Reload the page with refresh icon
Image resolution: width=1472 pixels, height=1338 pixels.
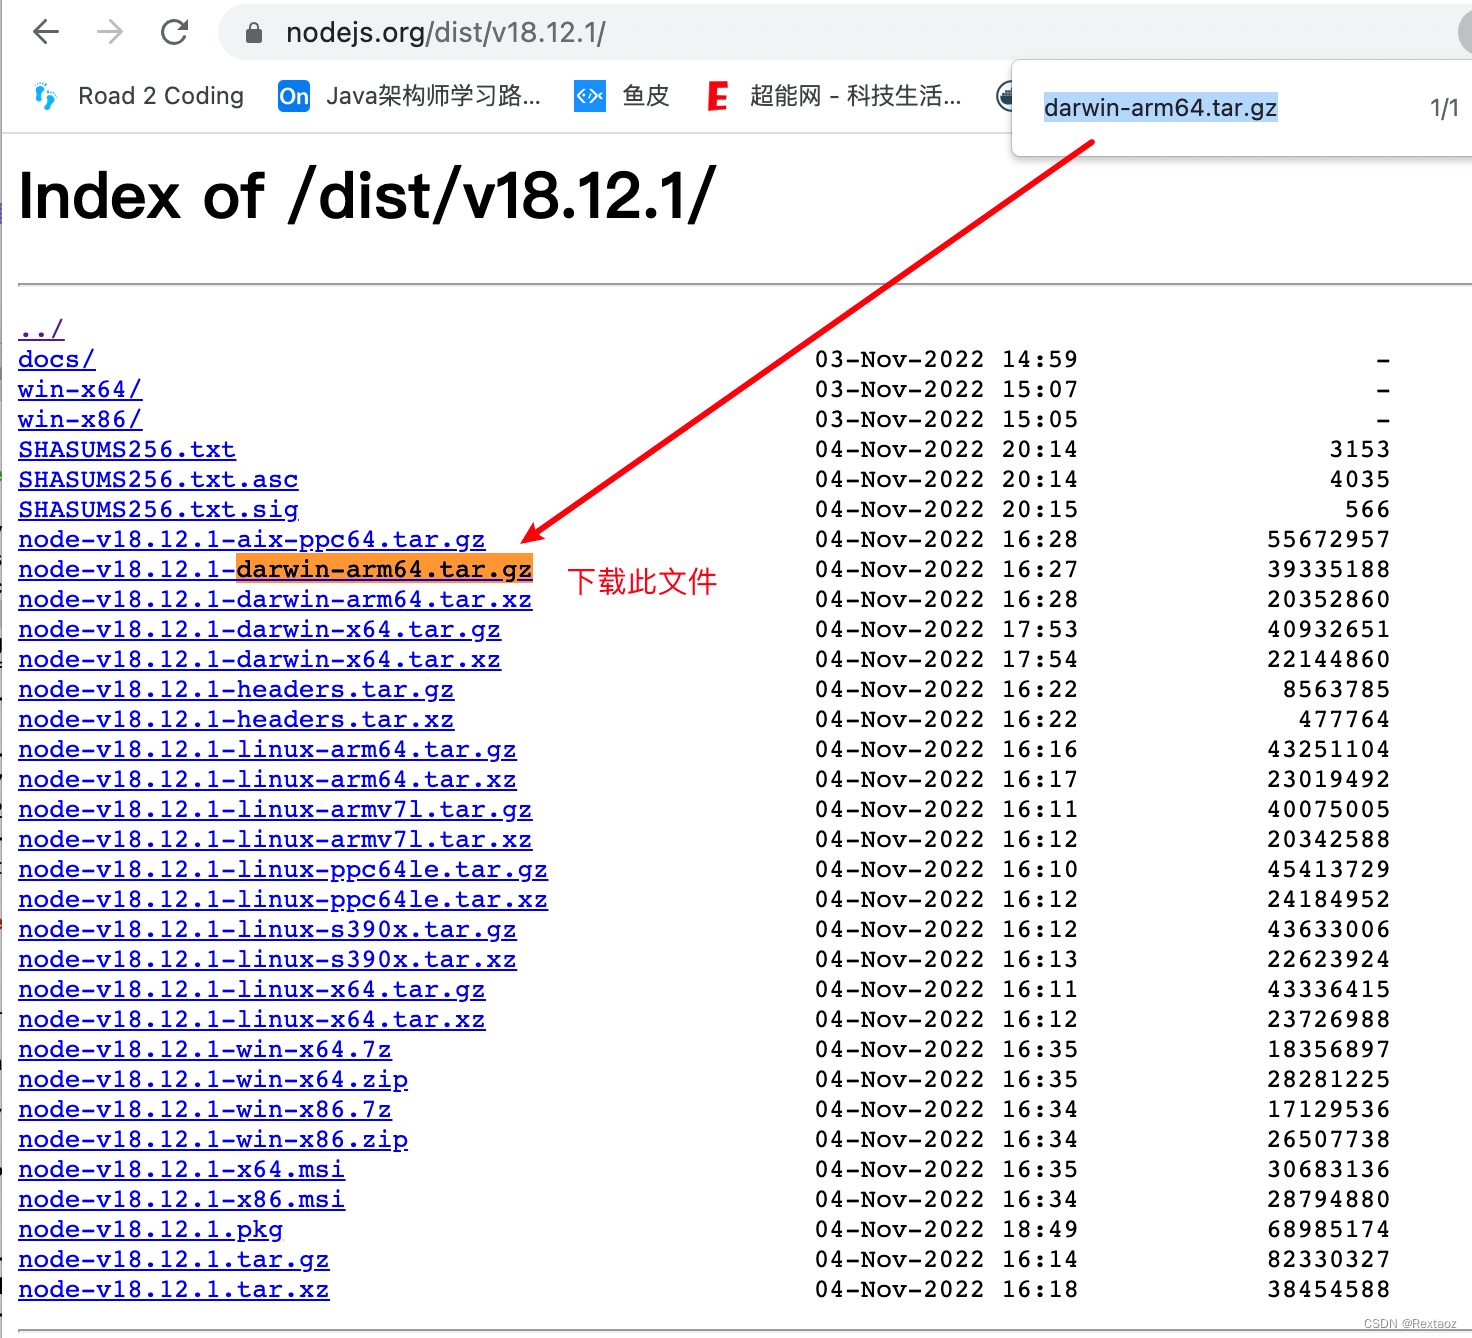click(x=175, y=32)
